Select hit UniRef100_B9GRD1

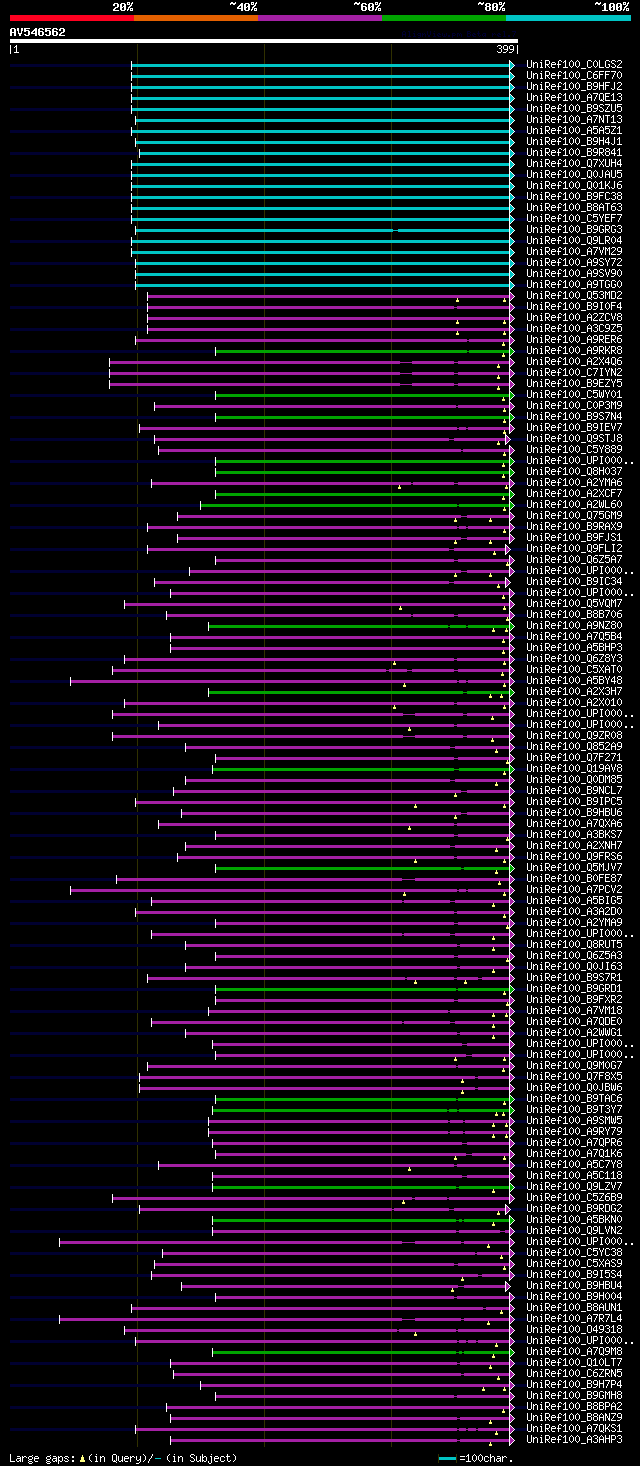(x=573, y=989)
